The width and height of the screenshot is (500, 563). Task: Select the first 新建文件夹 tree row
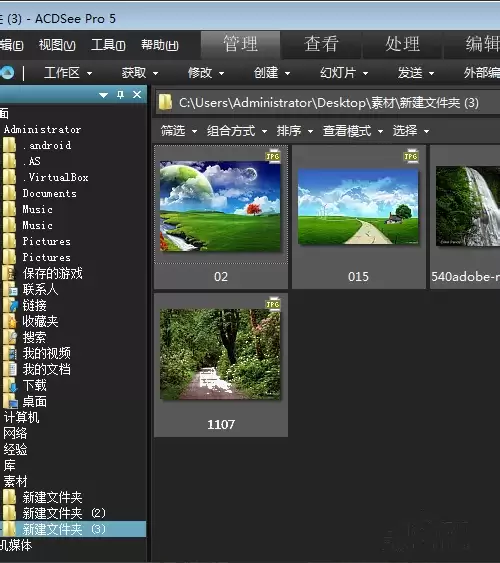point(53,497)
